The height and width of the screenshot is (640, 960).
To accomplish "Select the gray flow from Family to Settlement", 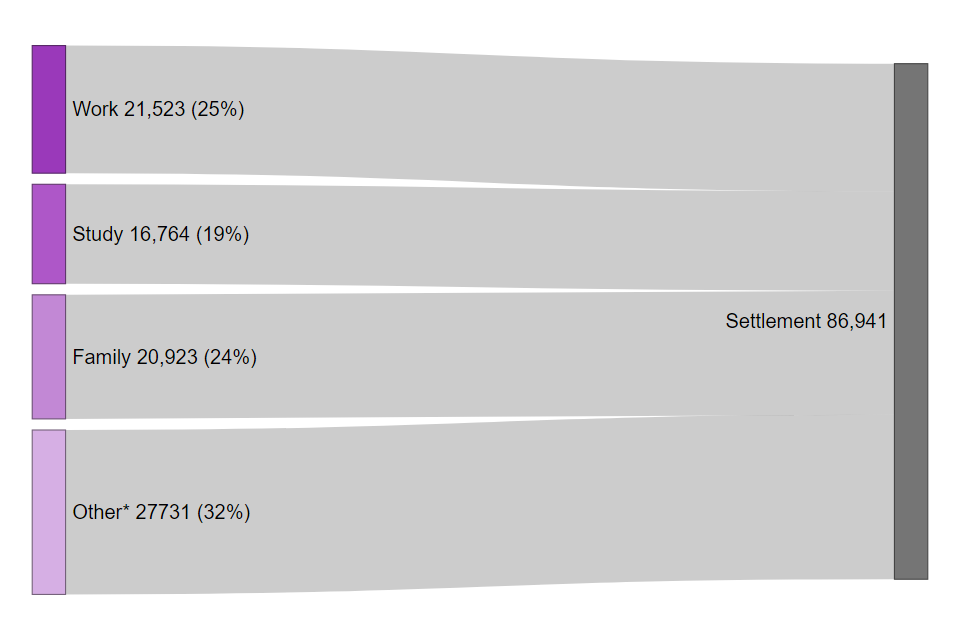I will [x=480, y=355].
